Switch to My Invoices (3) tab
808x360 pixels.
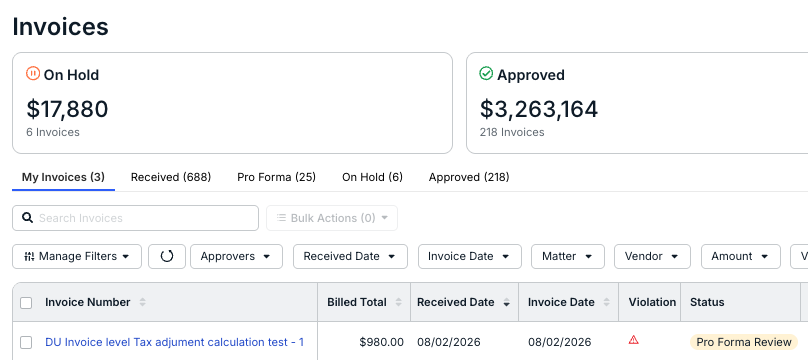coord(63,177)
